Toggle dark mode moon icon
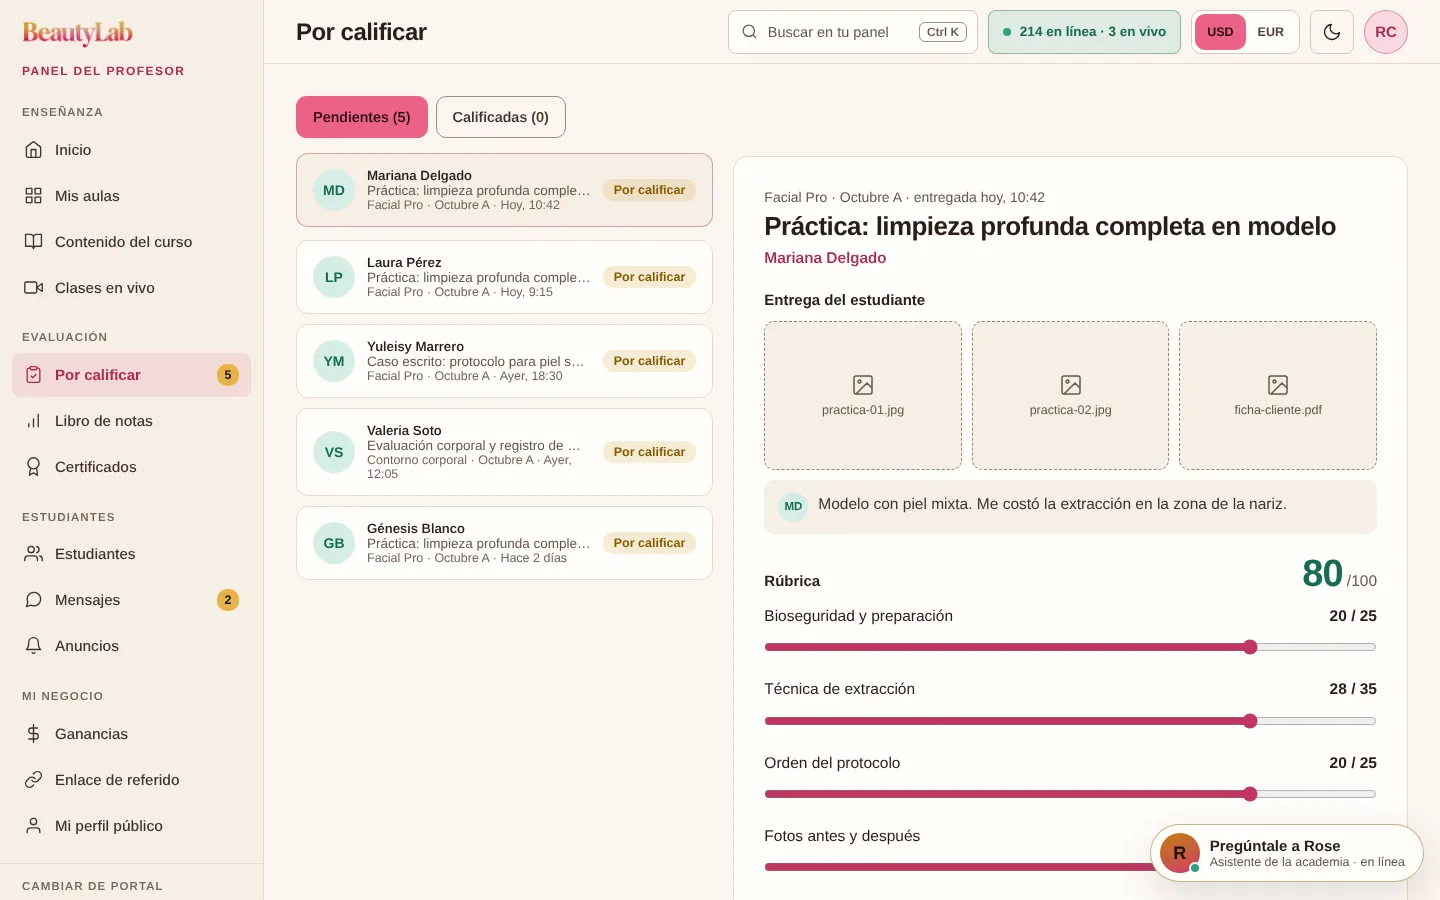Screen dimensions: 1440x900 point(1332,32)
